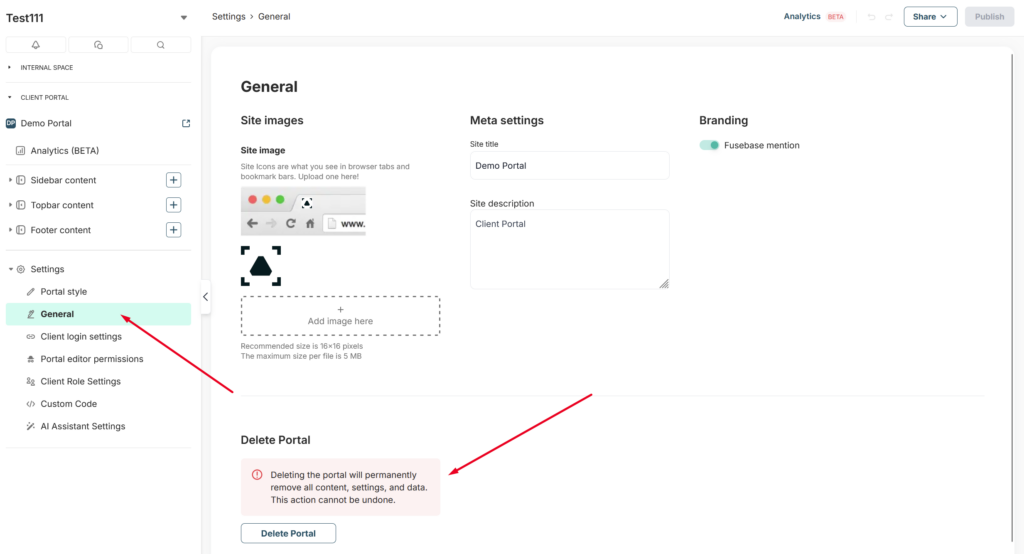Screen dimensions: 1024x554
Task: Click the Delete Portal heading
Action: click(x=276, y=440)
